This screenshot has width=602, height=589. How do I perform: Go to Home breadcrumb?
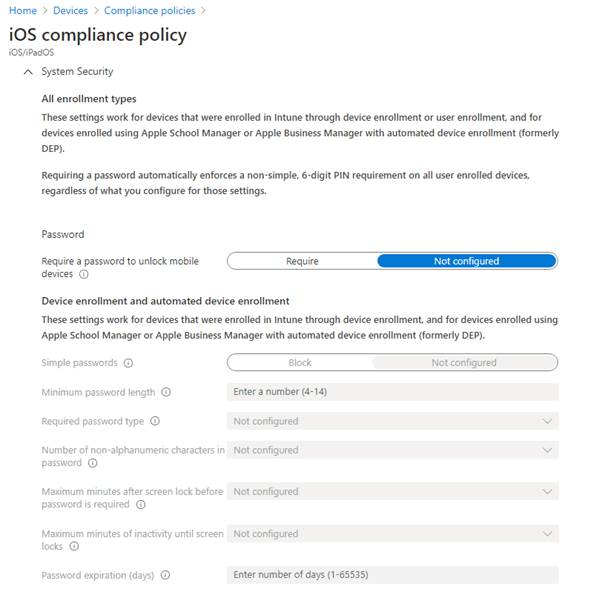point(22,10)
